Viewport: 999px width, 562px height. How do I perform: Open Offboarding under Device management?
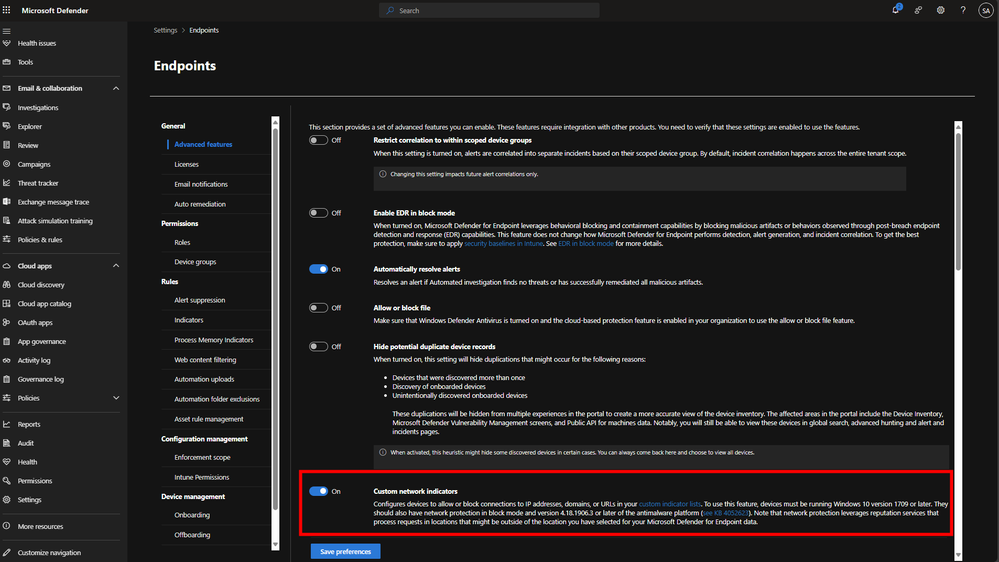pyautogui.click(x=192, y=535)
